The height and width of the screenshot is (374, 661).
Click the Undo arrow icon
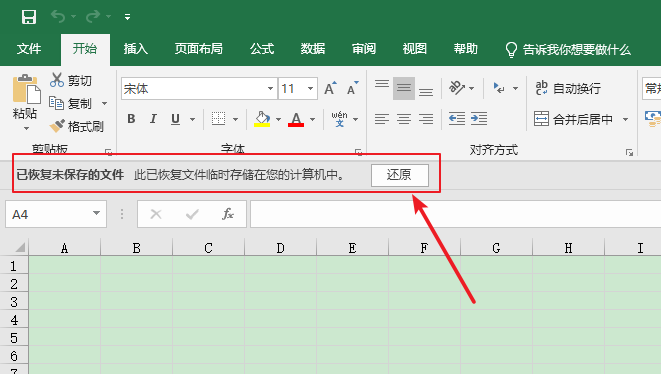58,17
